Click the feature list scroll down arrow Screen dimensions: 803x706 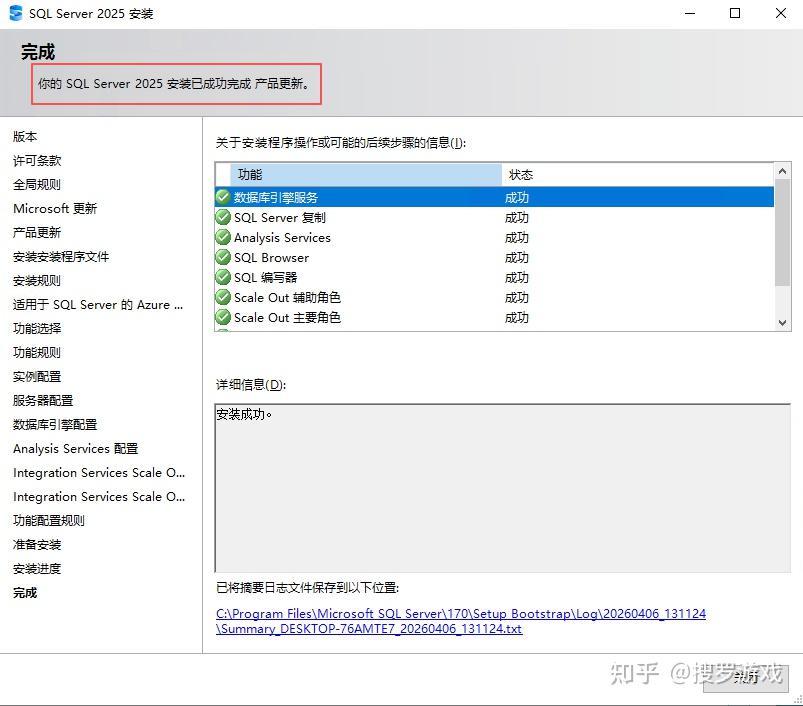click(x=782, y=323)
